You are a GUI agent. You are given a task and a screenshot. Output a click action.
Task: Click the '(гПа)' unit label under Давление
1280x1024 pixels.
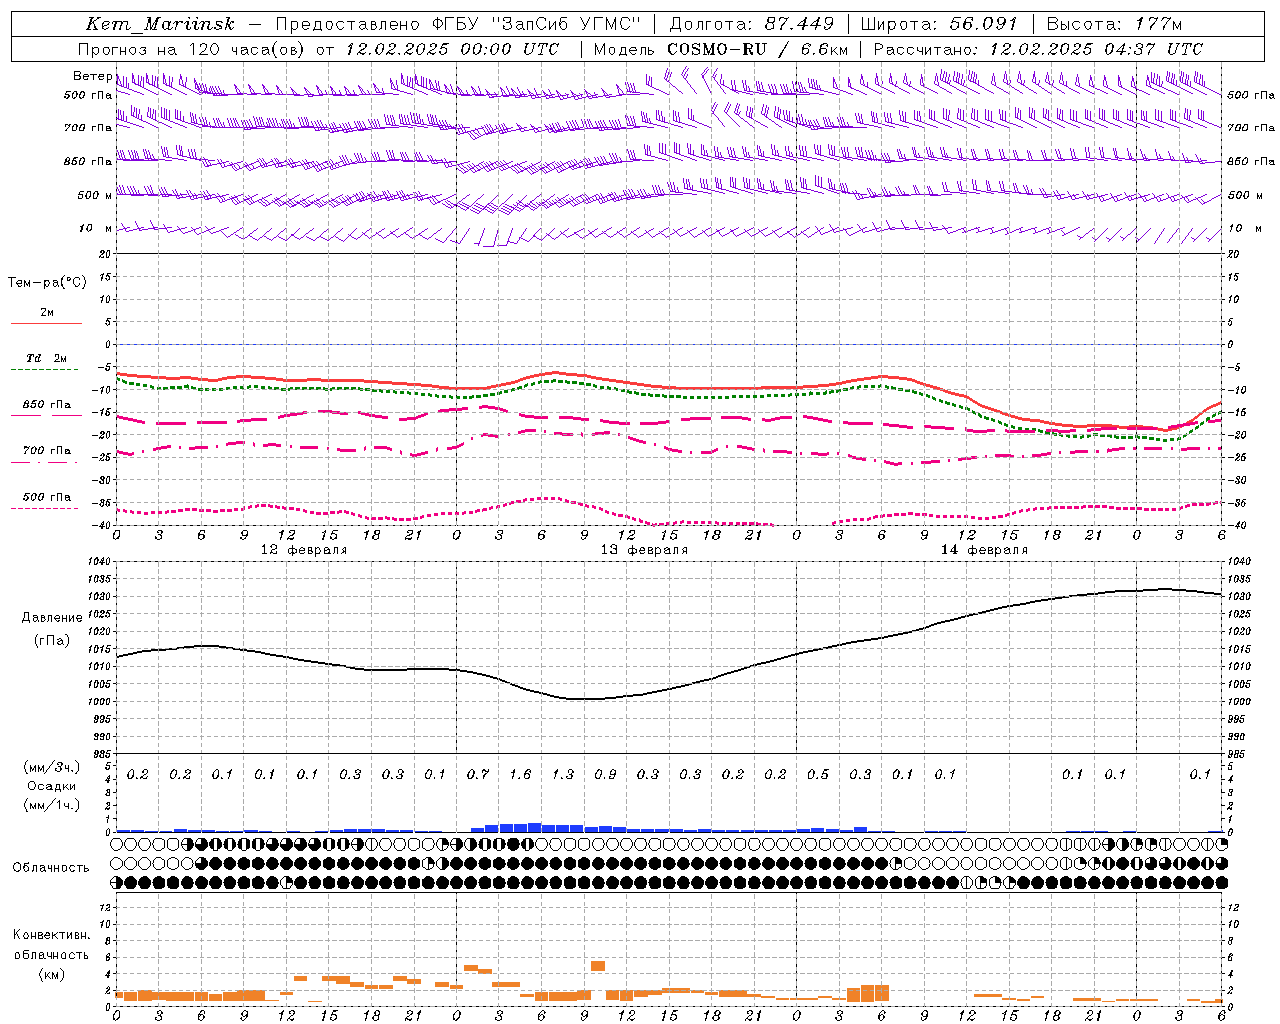point(52,640)
